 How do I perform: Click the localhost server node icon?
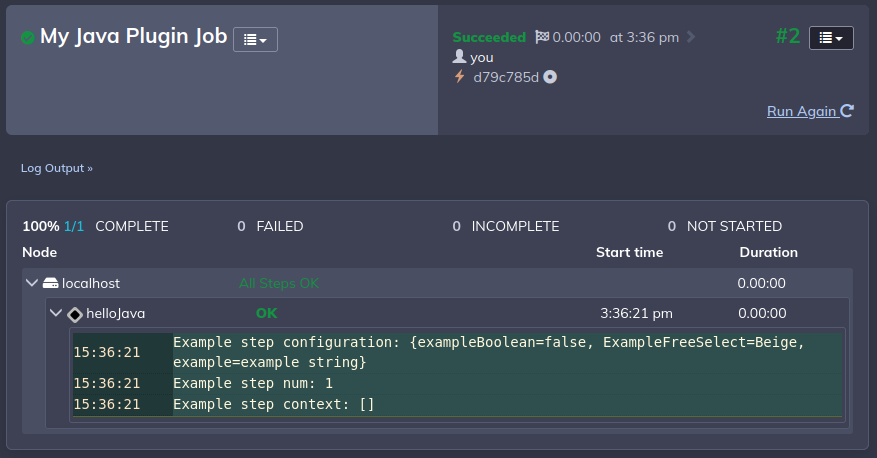point(50,283)
